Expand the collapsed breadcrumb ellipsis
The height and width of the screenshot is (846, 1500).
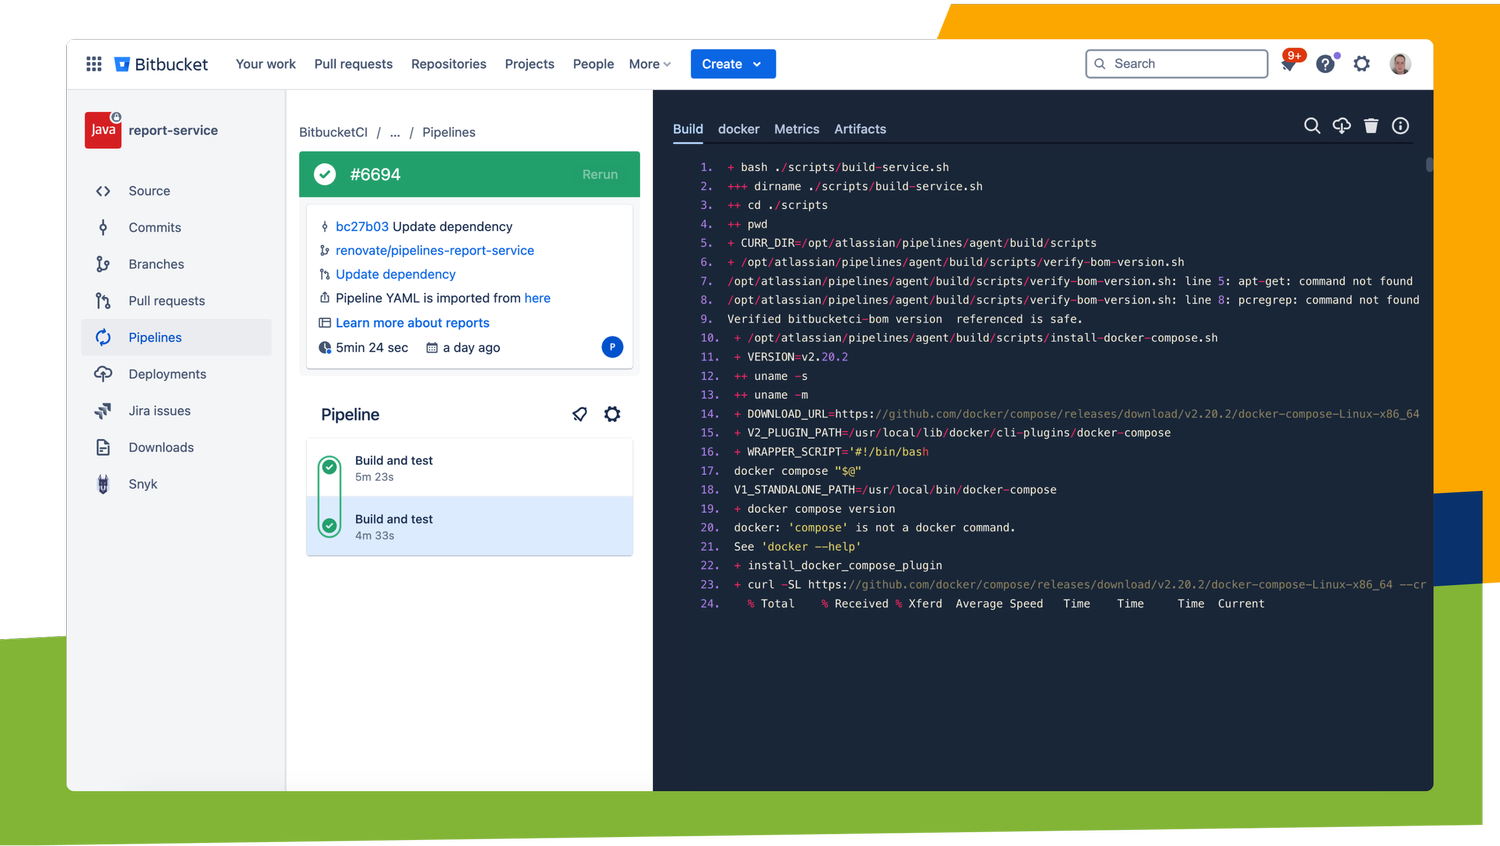394,132
